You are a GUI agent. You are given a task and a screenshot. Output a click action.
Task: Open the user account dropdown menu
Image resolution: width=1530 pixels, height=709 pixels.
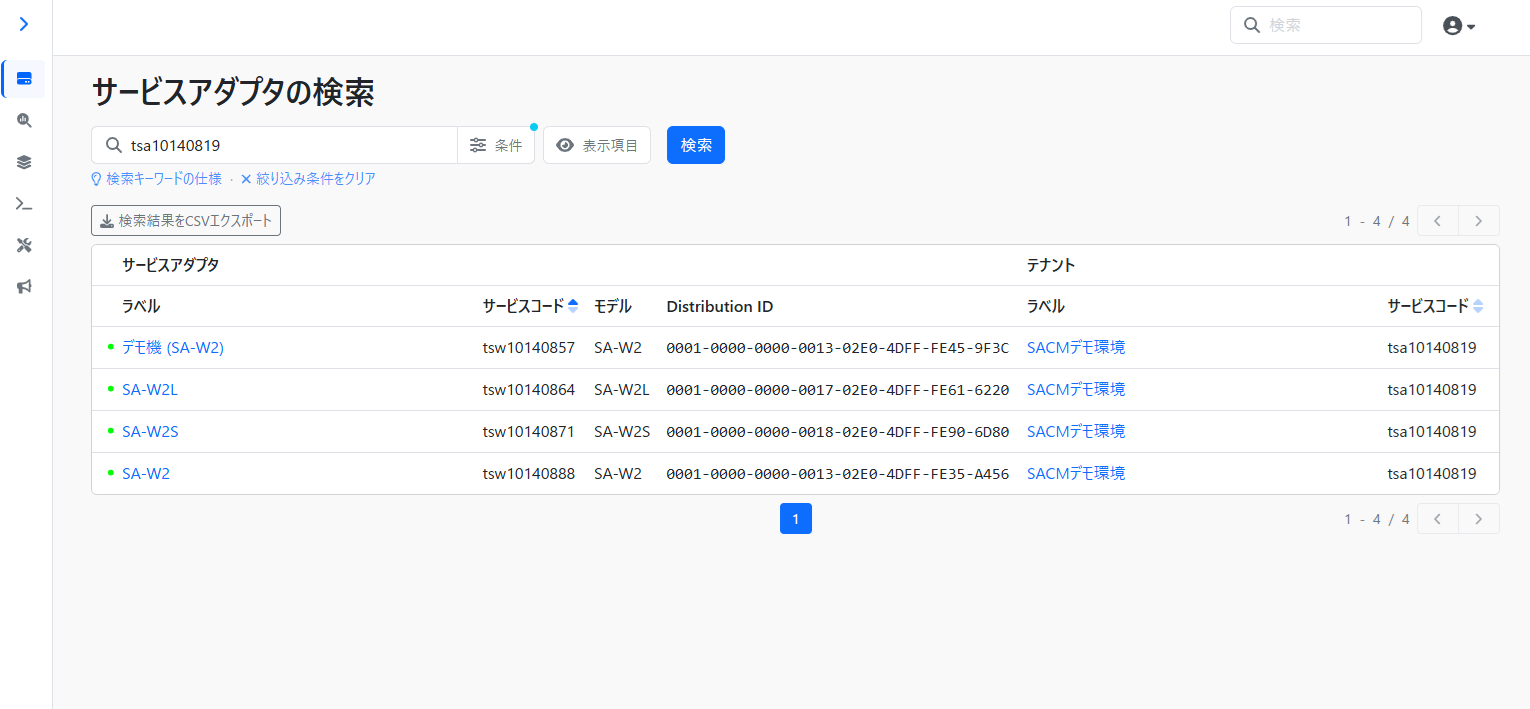pyautogui.click(x=1459, y=26)
